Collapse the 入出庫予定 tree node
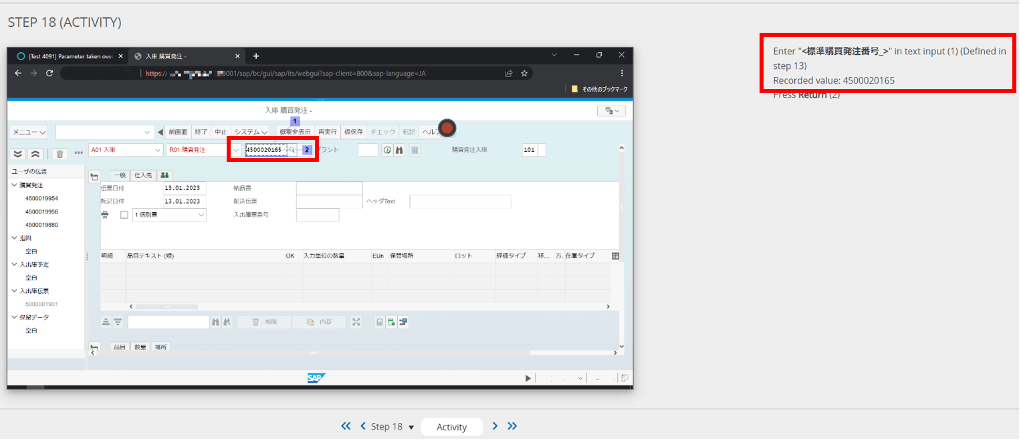1020x440 pixels. 14,265
